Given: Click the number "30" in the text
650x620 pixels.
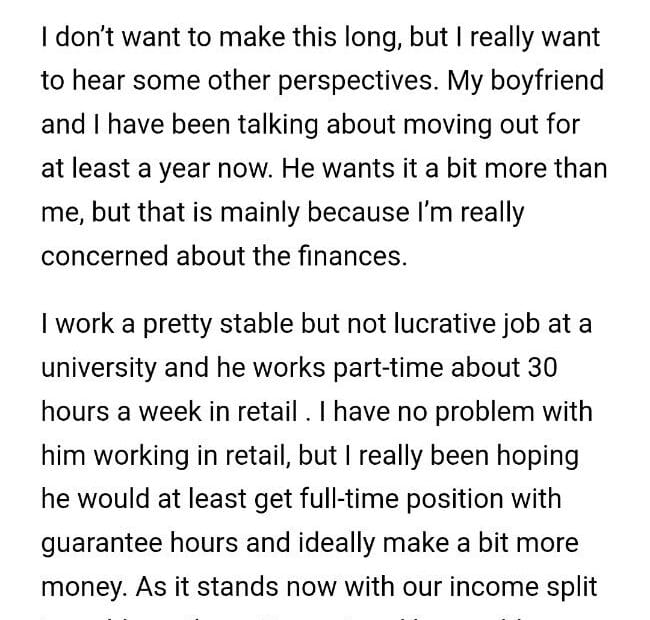Looking at the screenshot, I should point(538,366).
